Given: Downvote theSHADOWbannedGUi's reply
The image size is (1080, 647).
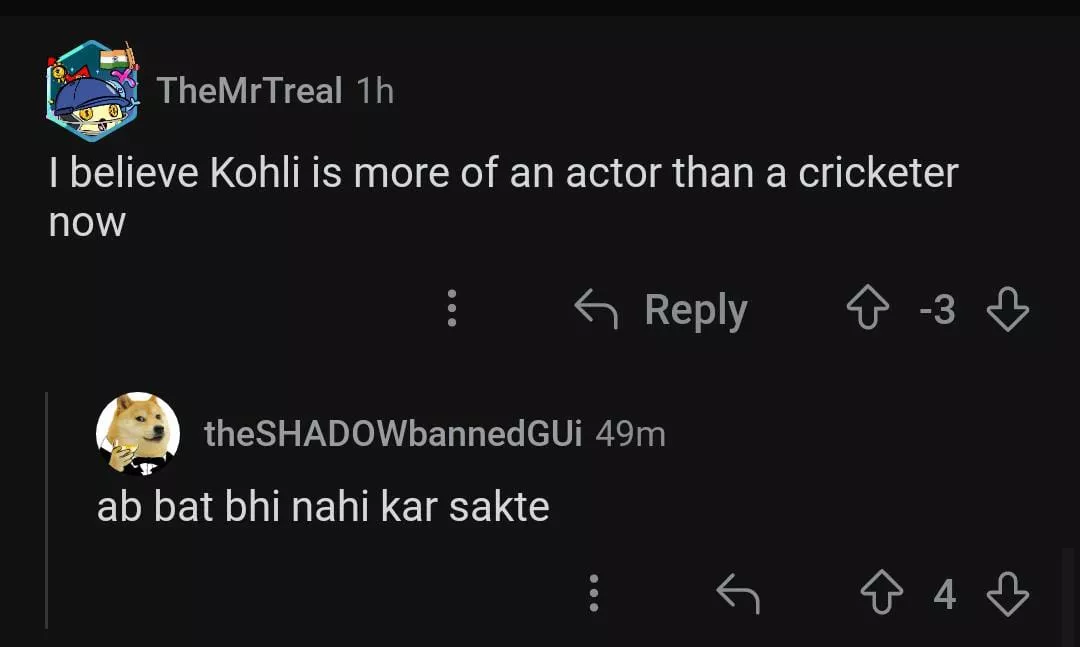Looking at the screenshot, I should [x=1007, y=595].
